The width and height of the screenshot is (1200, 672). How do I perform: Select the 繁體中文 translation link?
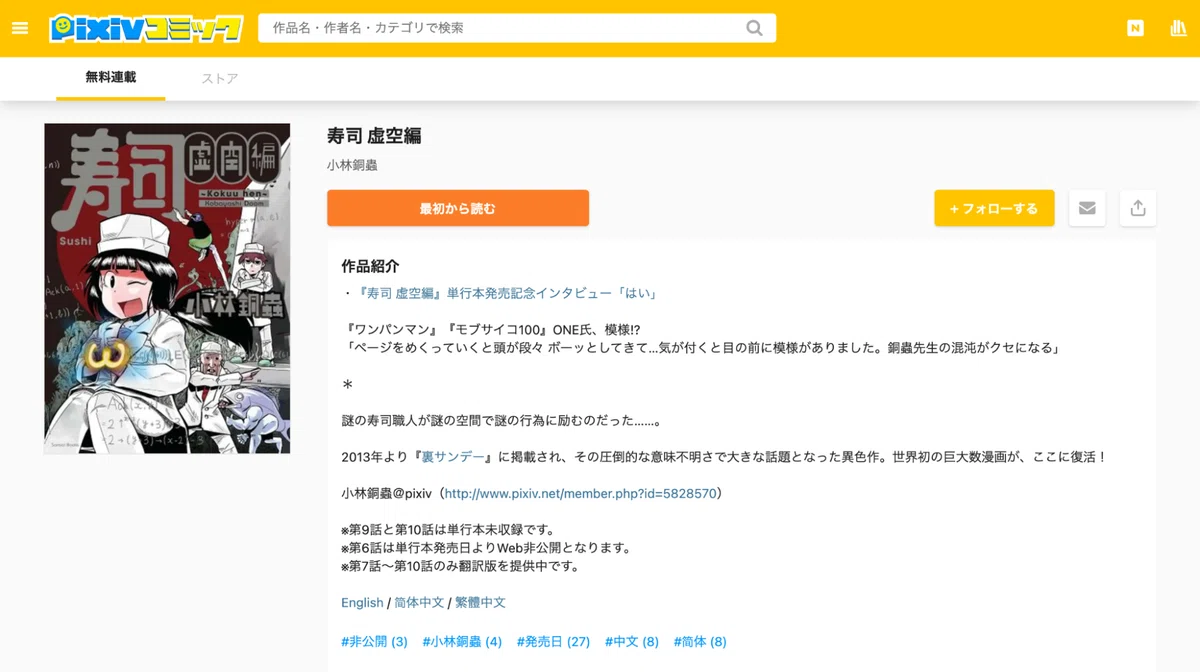(x=480, y=603)
